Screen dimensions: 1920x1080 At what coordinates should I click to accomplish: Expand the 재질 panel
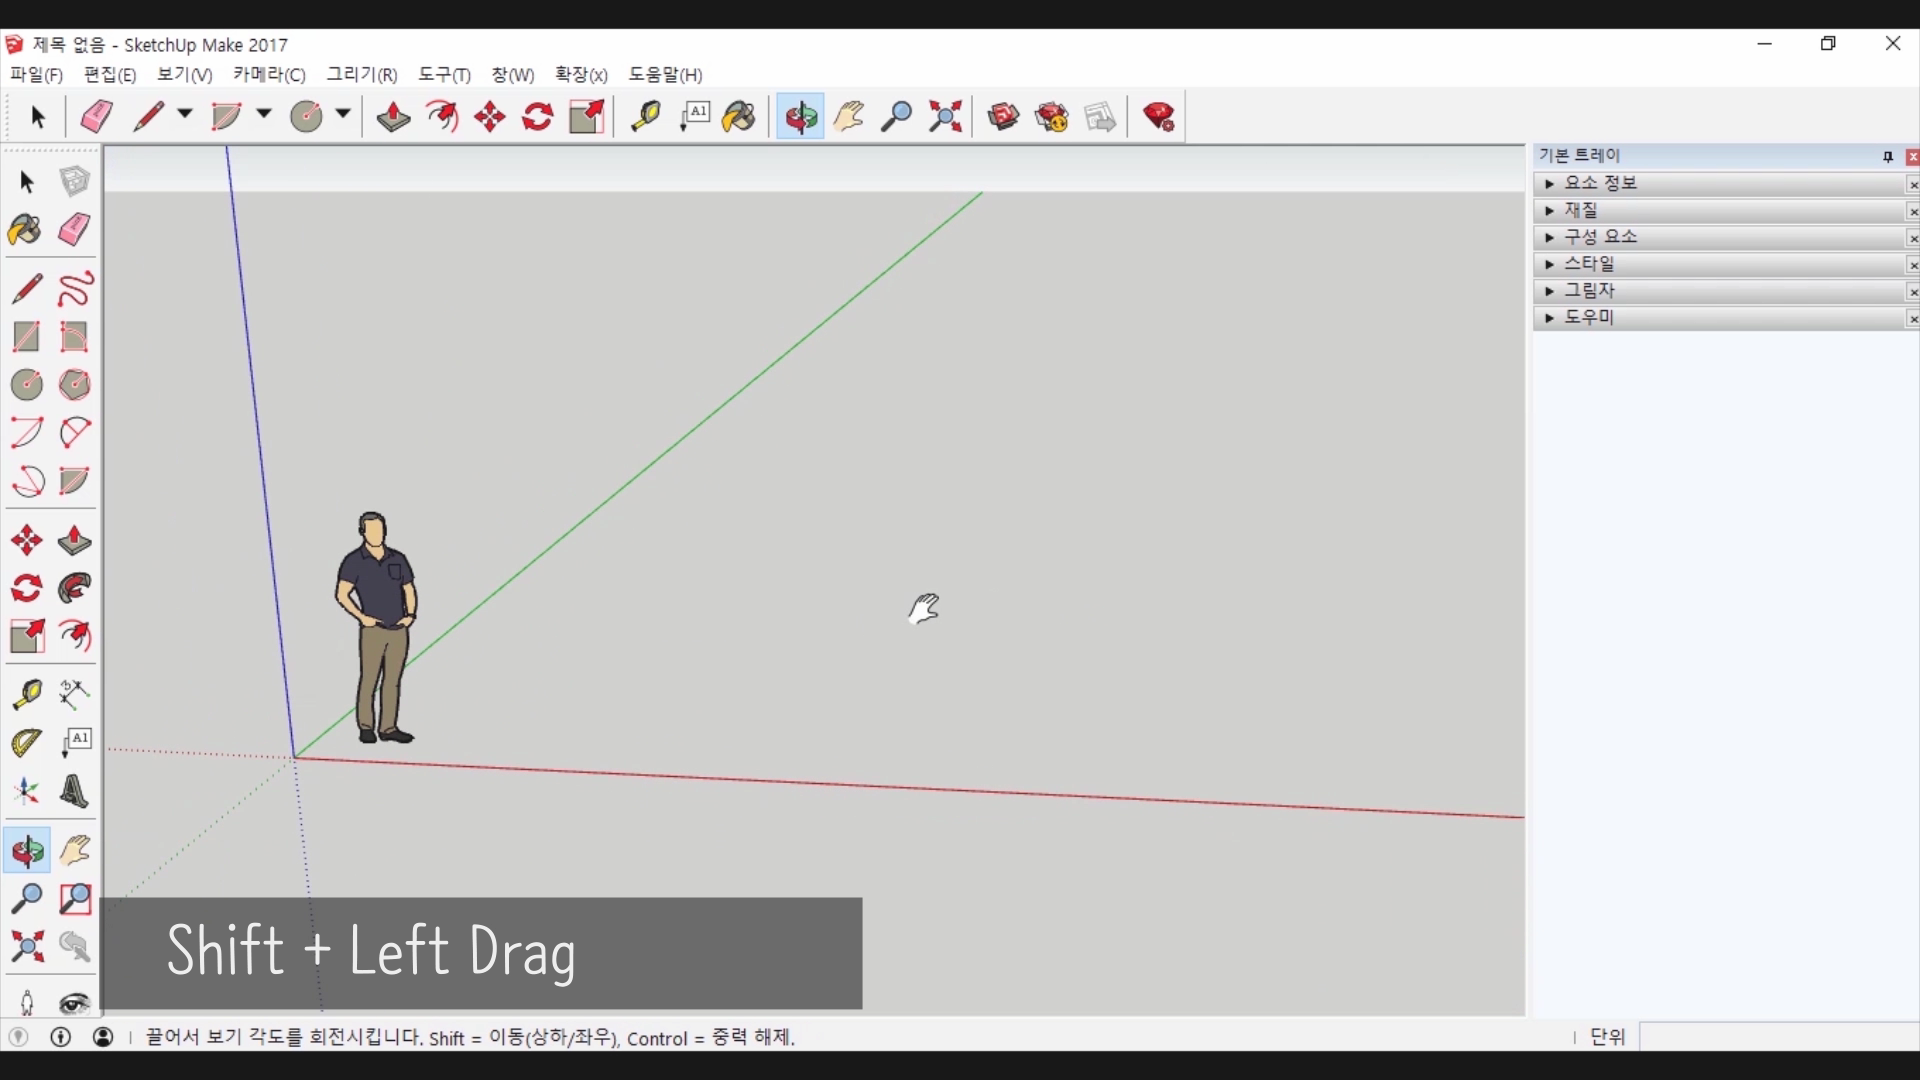tap(1720, 211)
